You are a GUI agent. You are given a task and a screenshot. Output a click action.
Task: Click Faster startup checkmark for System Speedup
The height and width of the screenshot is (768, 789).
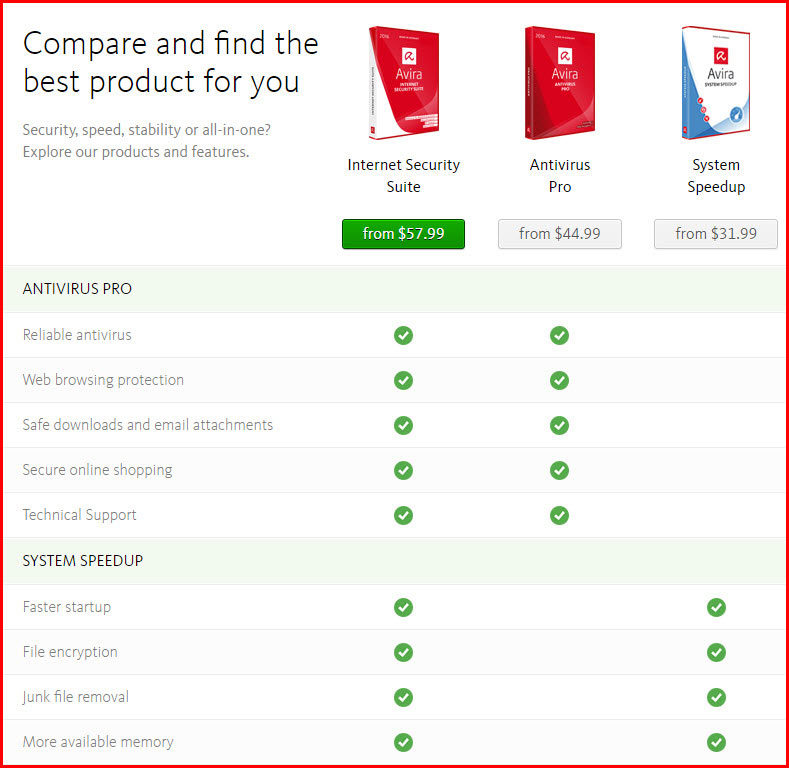point(717,607)
